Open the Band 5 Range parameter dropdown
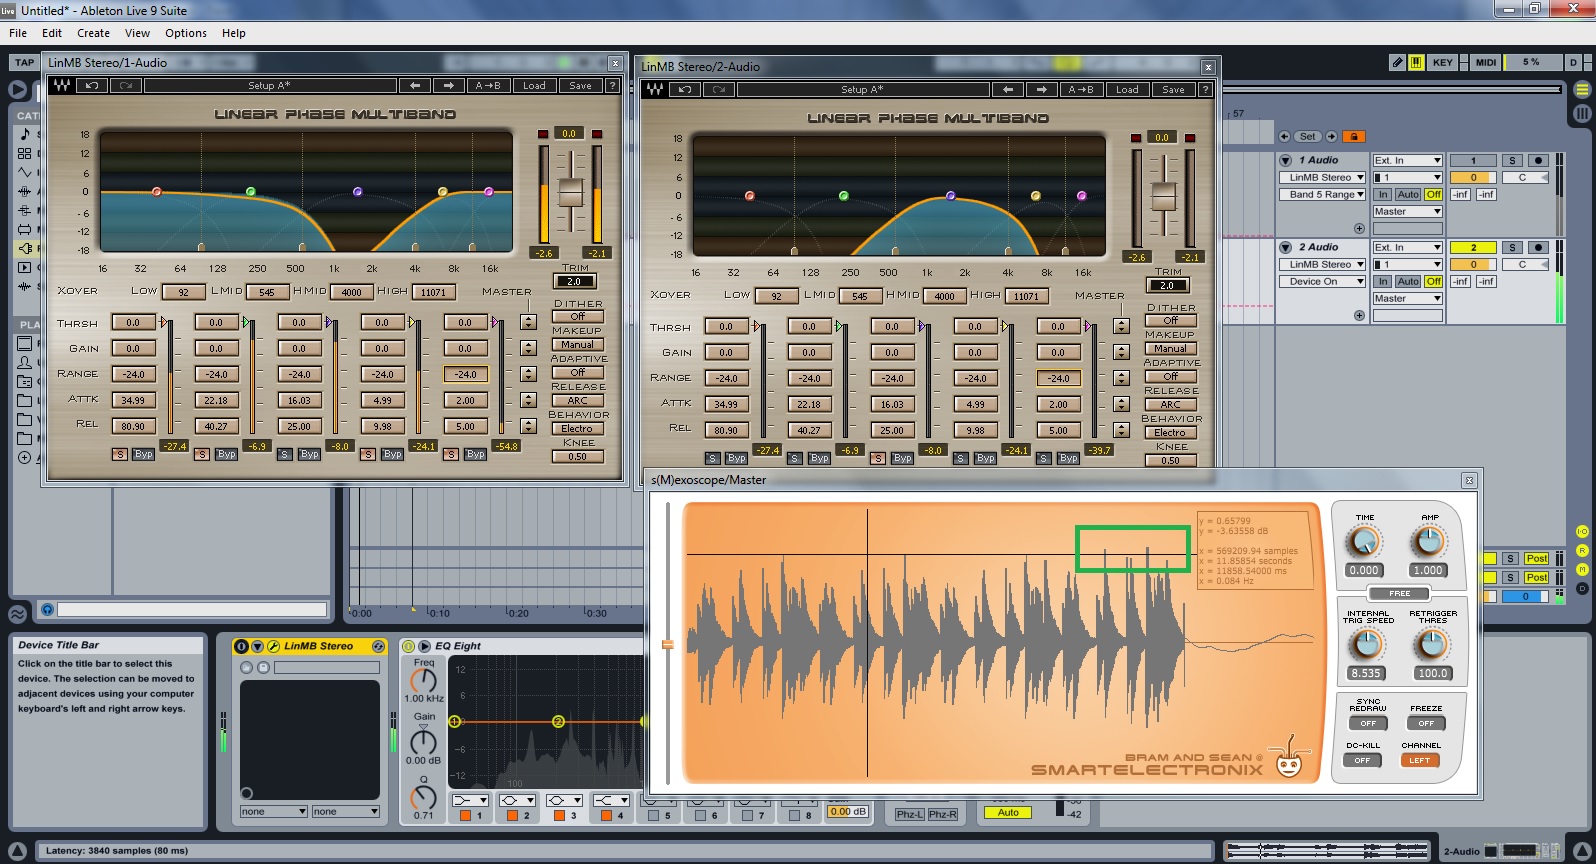Screen dimensions: 1596x864 coord(1322,195)
